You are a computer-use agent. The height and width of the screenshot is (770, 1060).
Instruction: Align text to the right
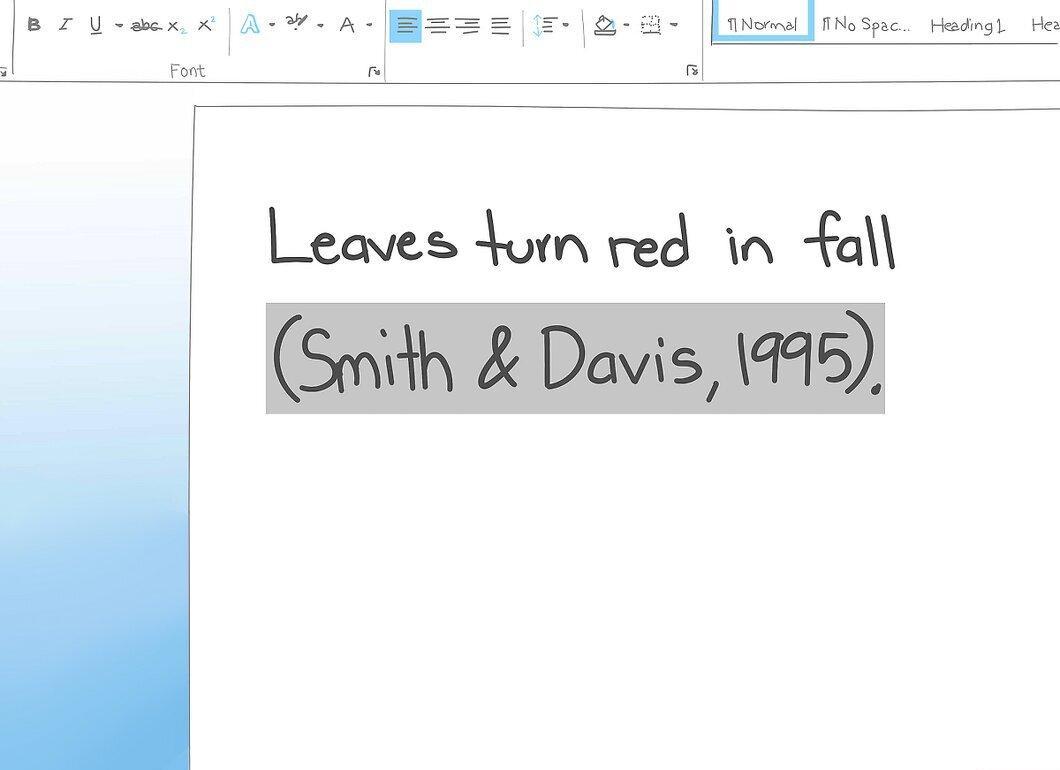click(x=468, y=26)
